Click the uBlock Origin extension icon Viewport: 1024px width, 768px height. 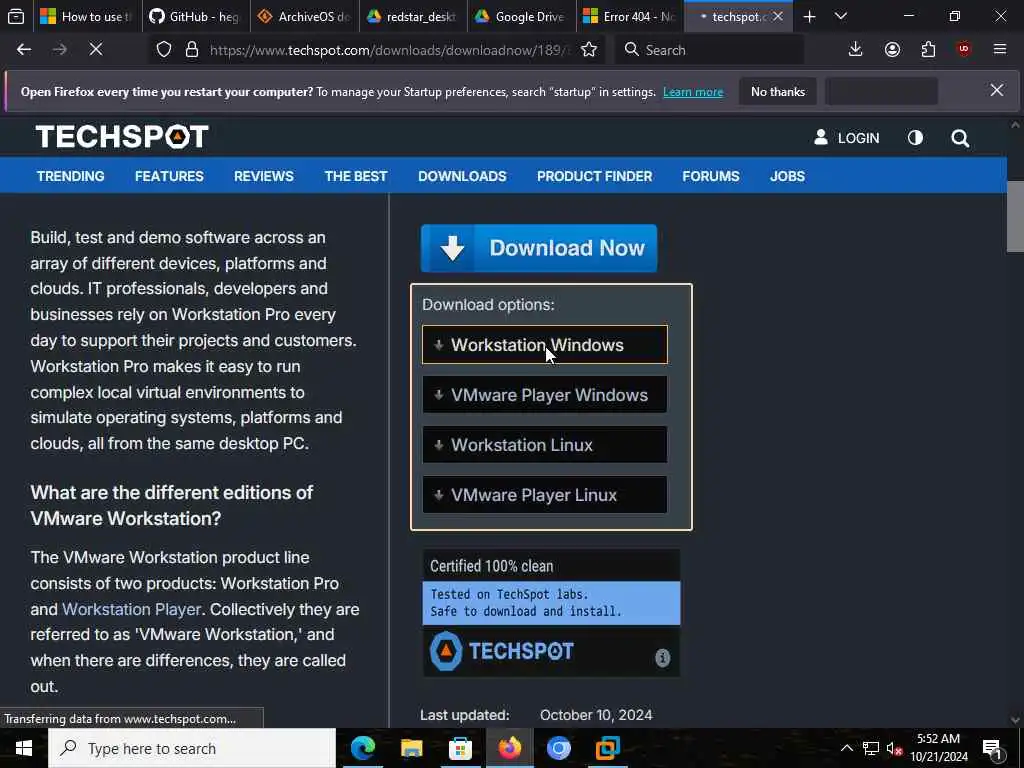coord(964,50)
